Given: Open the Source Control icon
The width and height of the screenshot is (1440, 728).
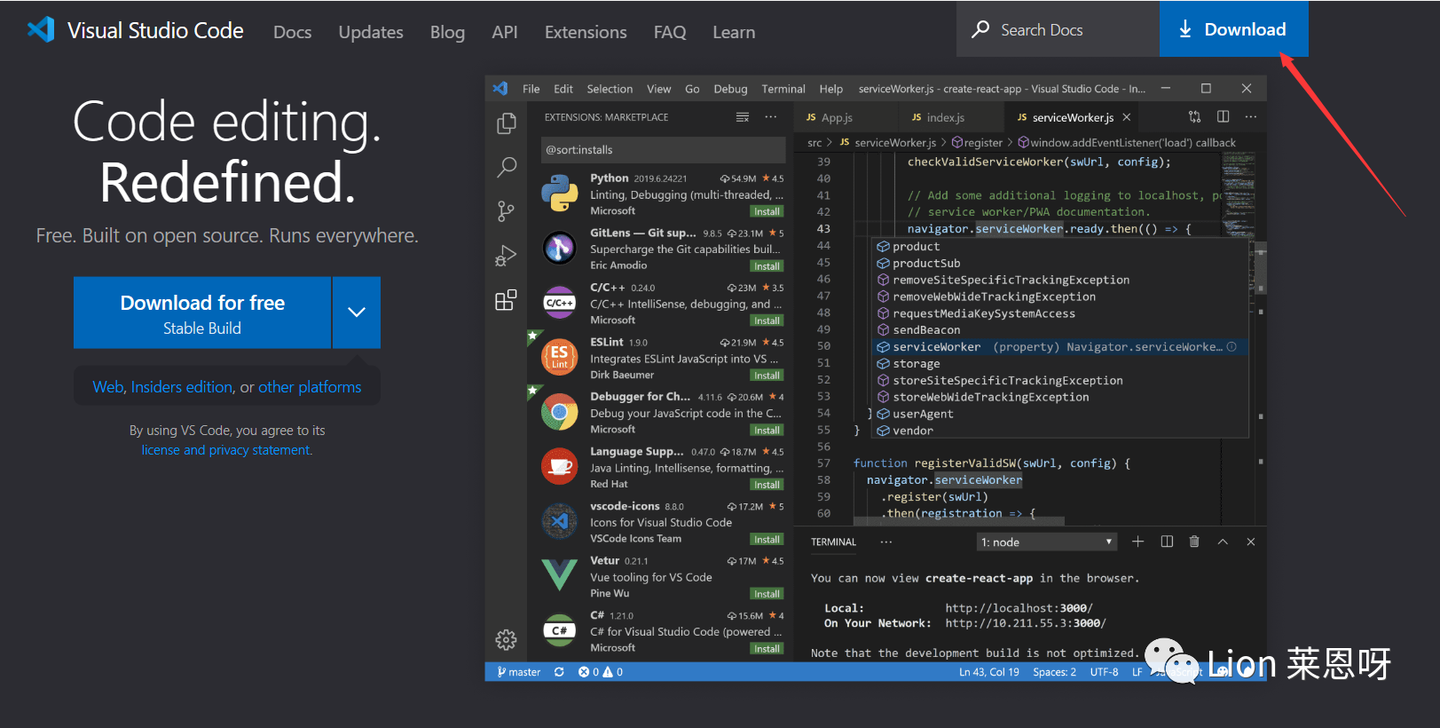Looking at the screenshot, I should click(506, 211).
